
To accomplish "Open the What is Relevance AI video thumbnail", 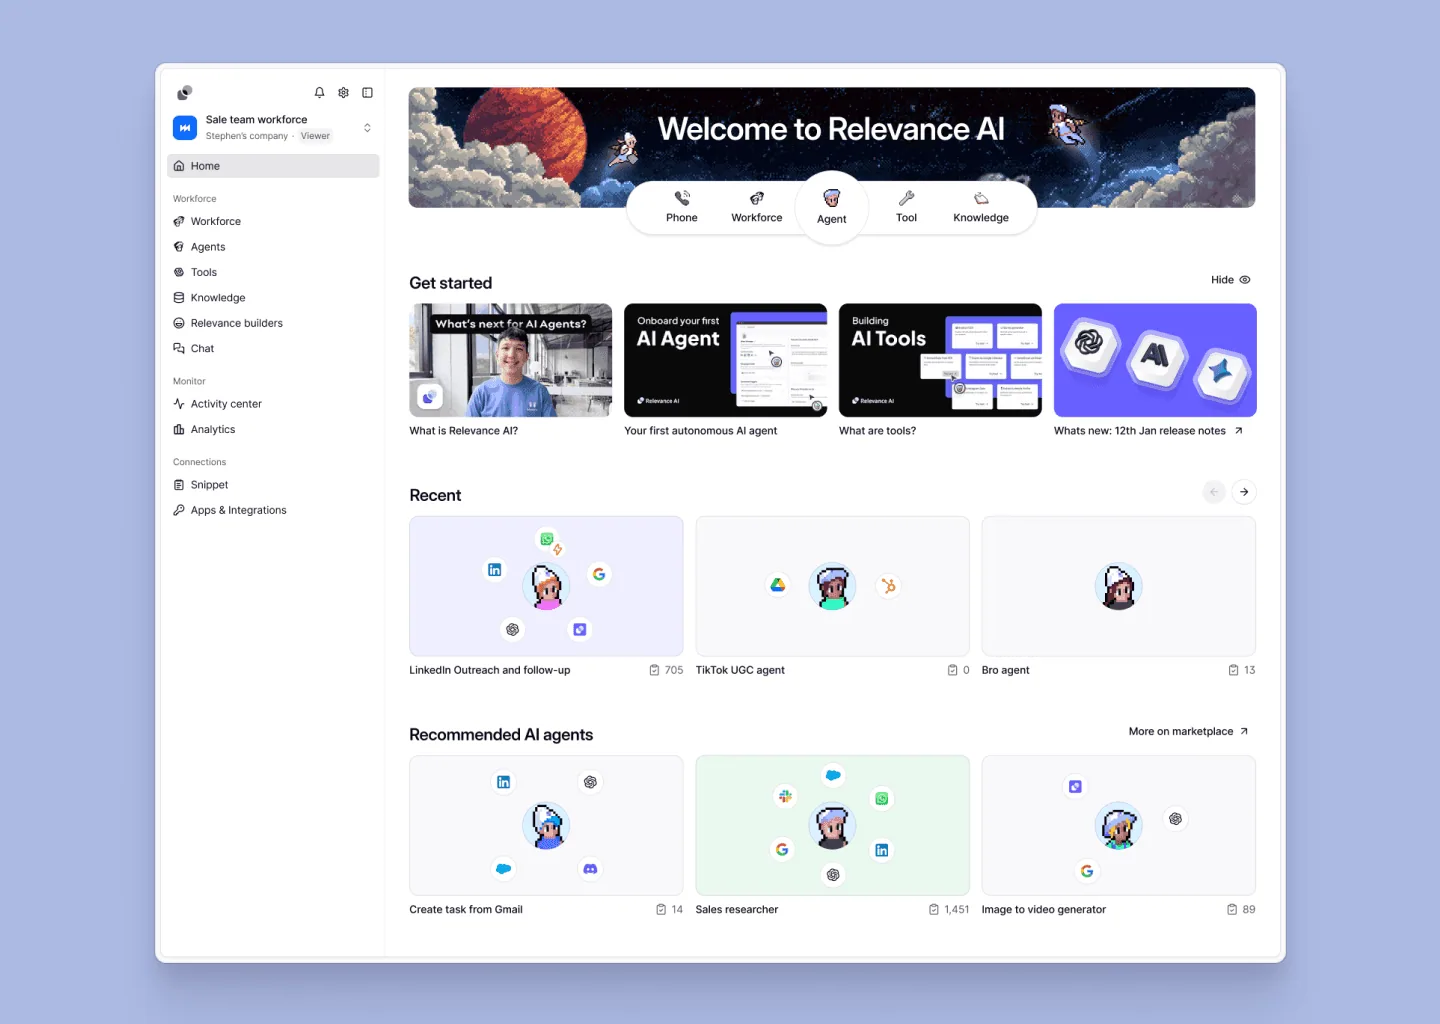I will 510,360.
